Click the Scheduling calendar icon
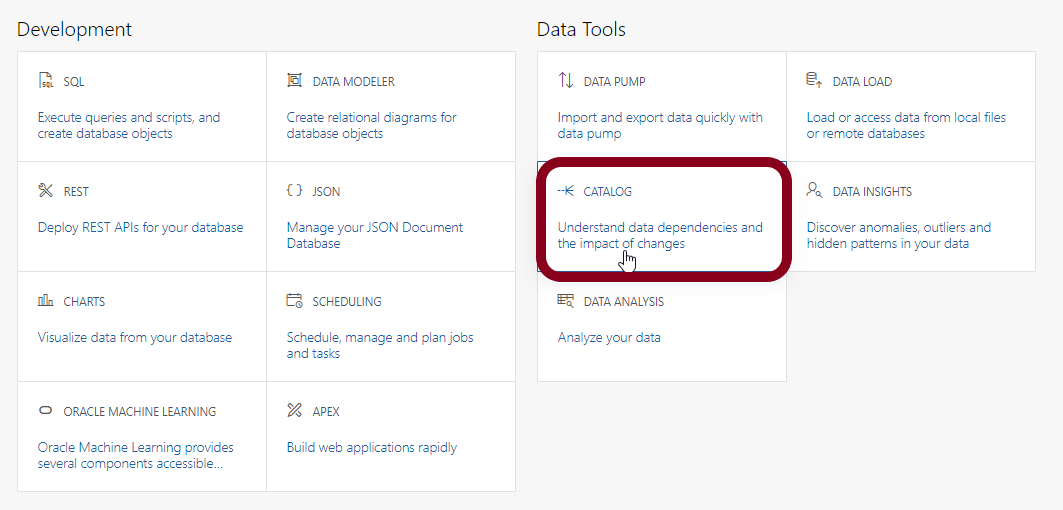 [x=294, y=300]
